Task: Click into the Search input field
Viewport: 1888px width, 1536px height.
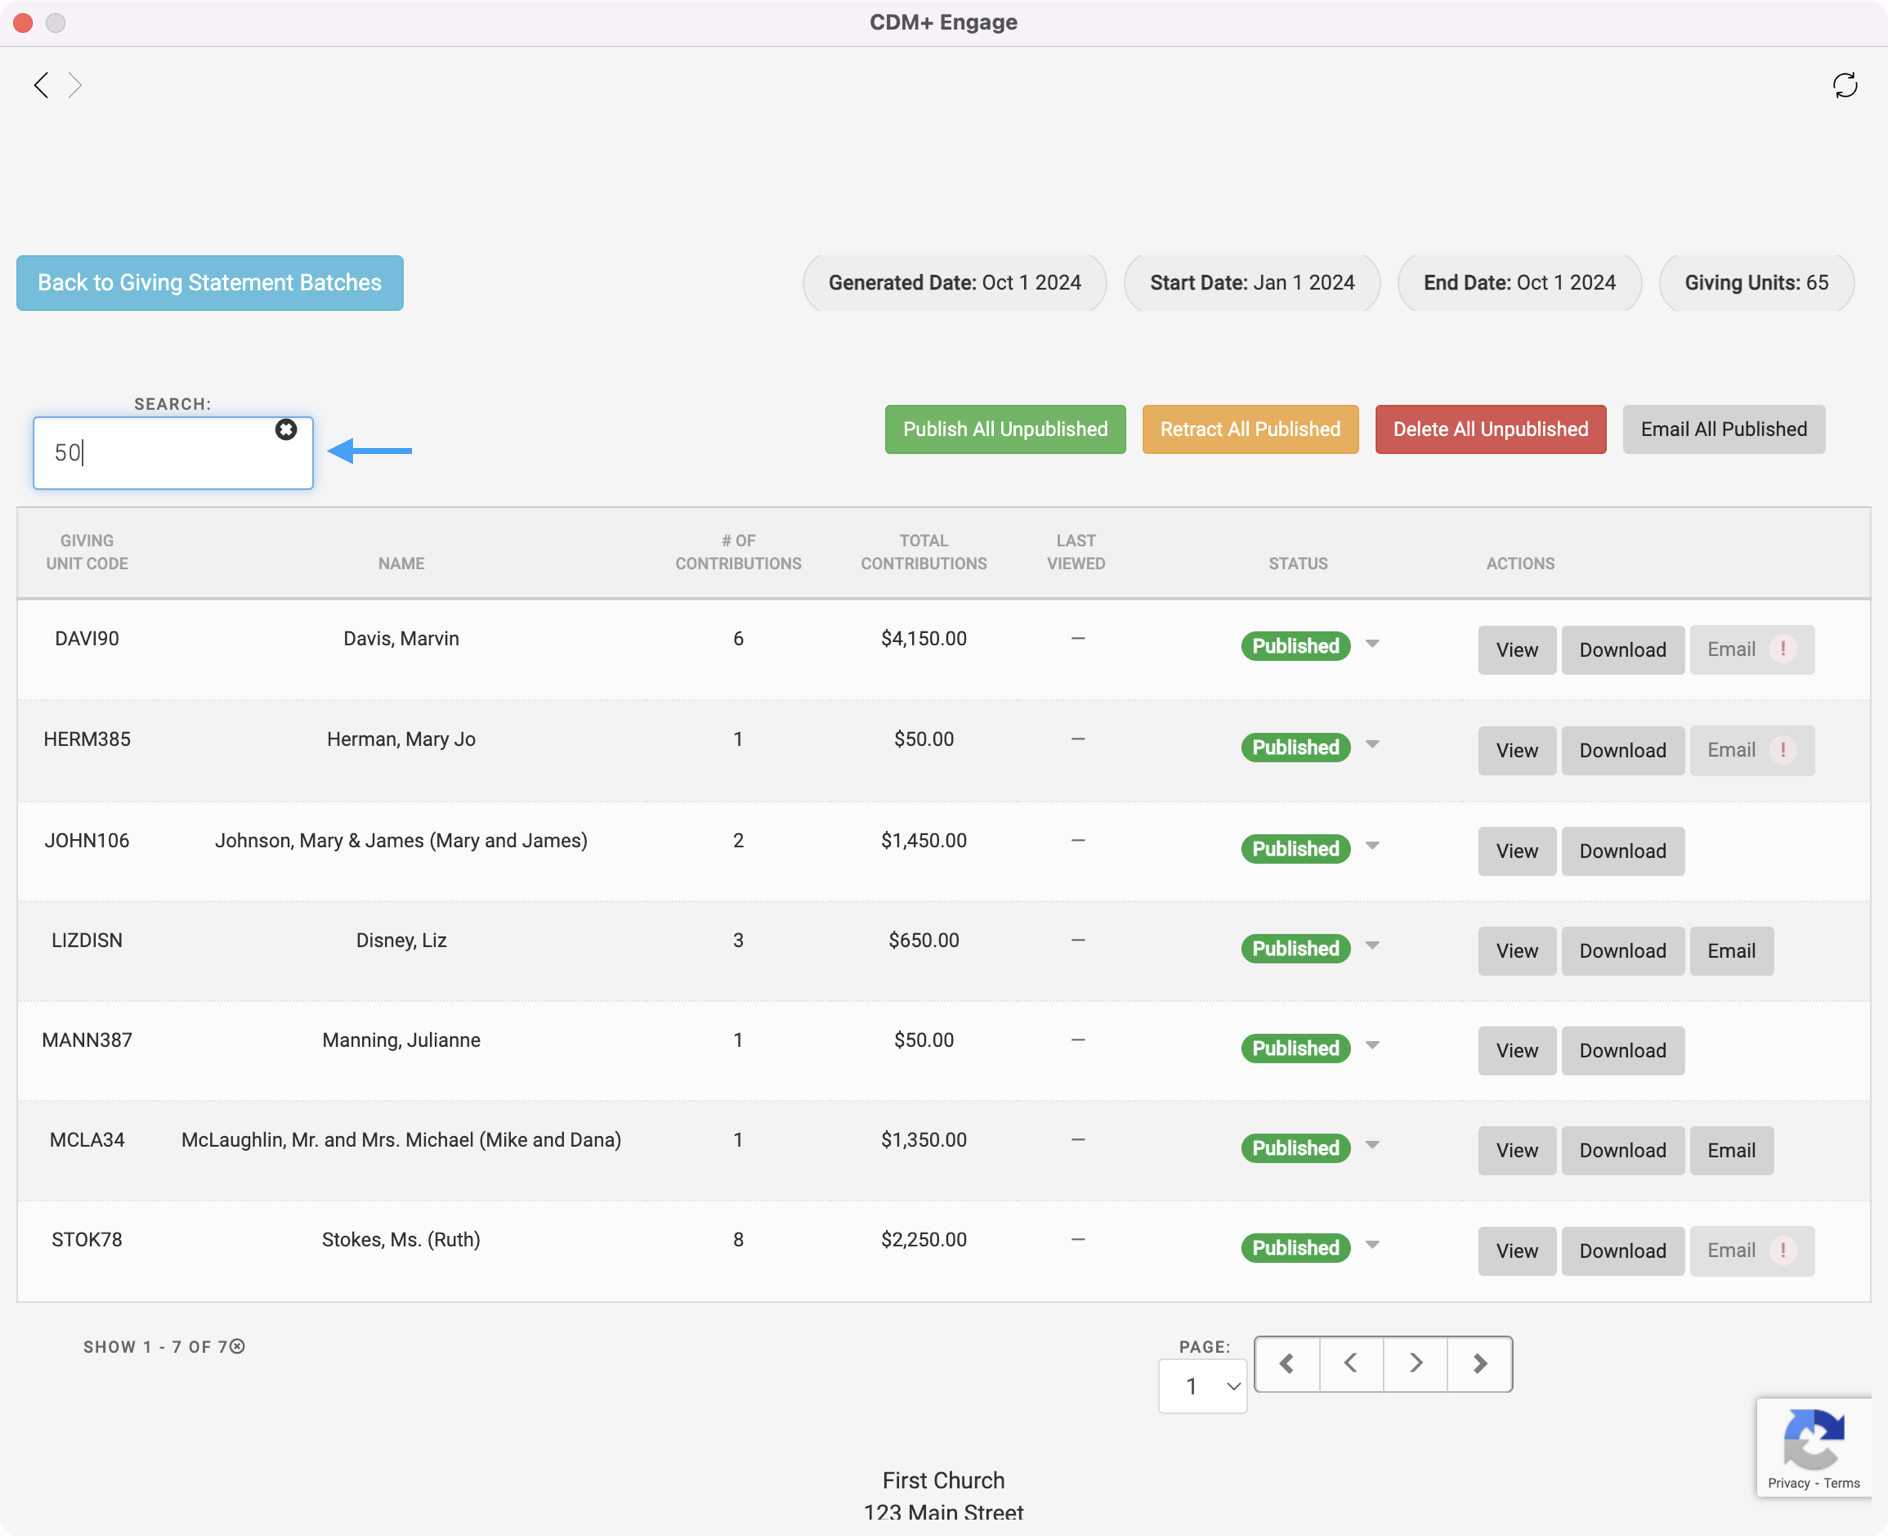Action: pyautogui.click(x=160, y=453)
